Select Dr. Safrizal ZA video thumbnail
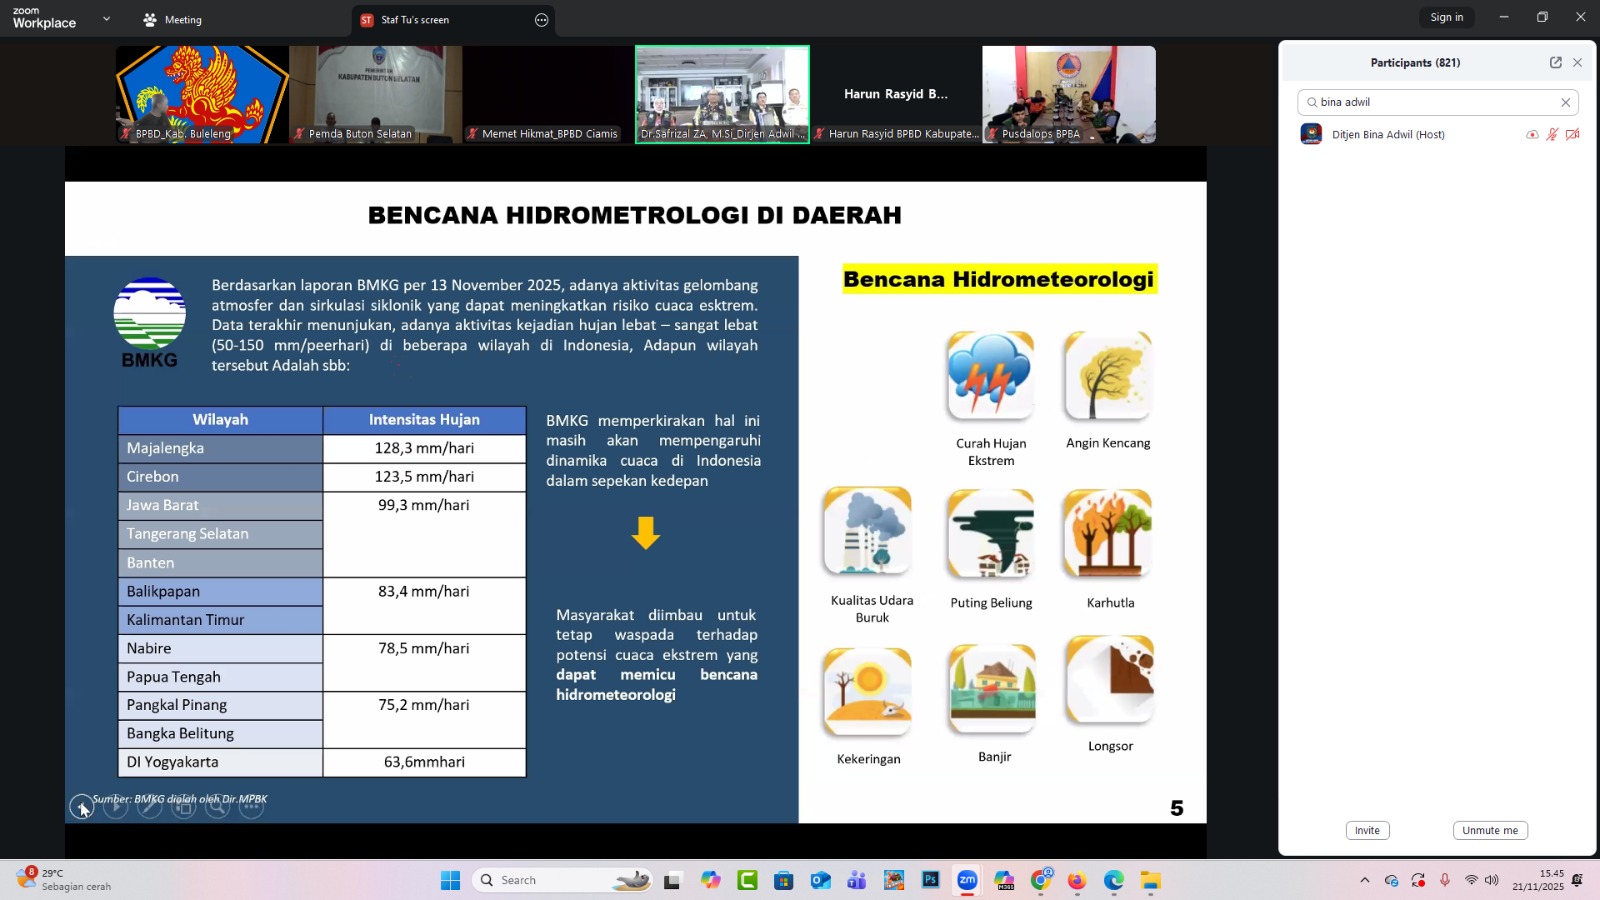The height and width of the screenshot is (900, 1600). (x=722, y=94)
